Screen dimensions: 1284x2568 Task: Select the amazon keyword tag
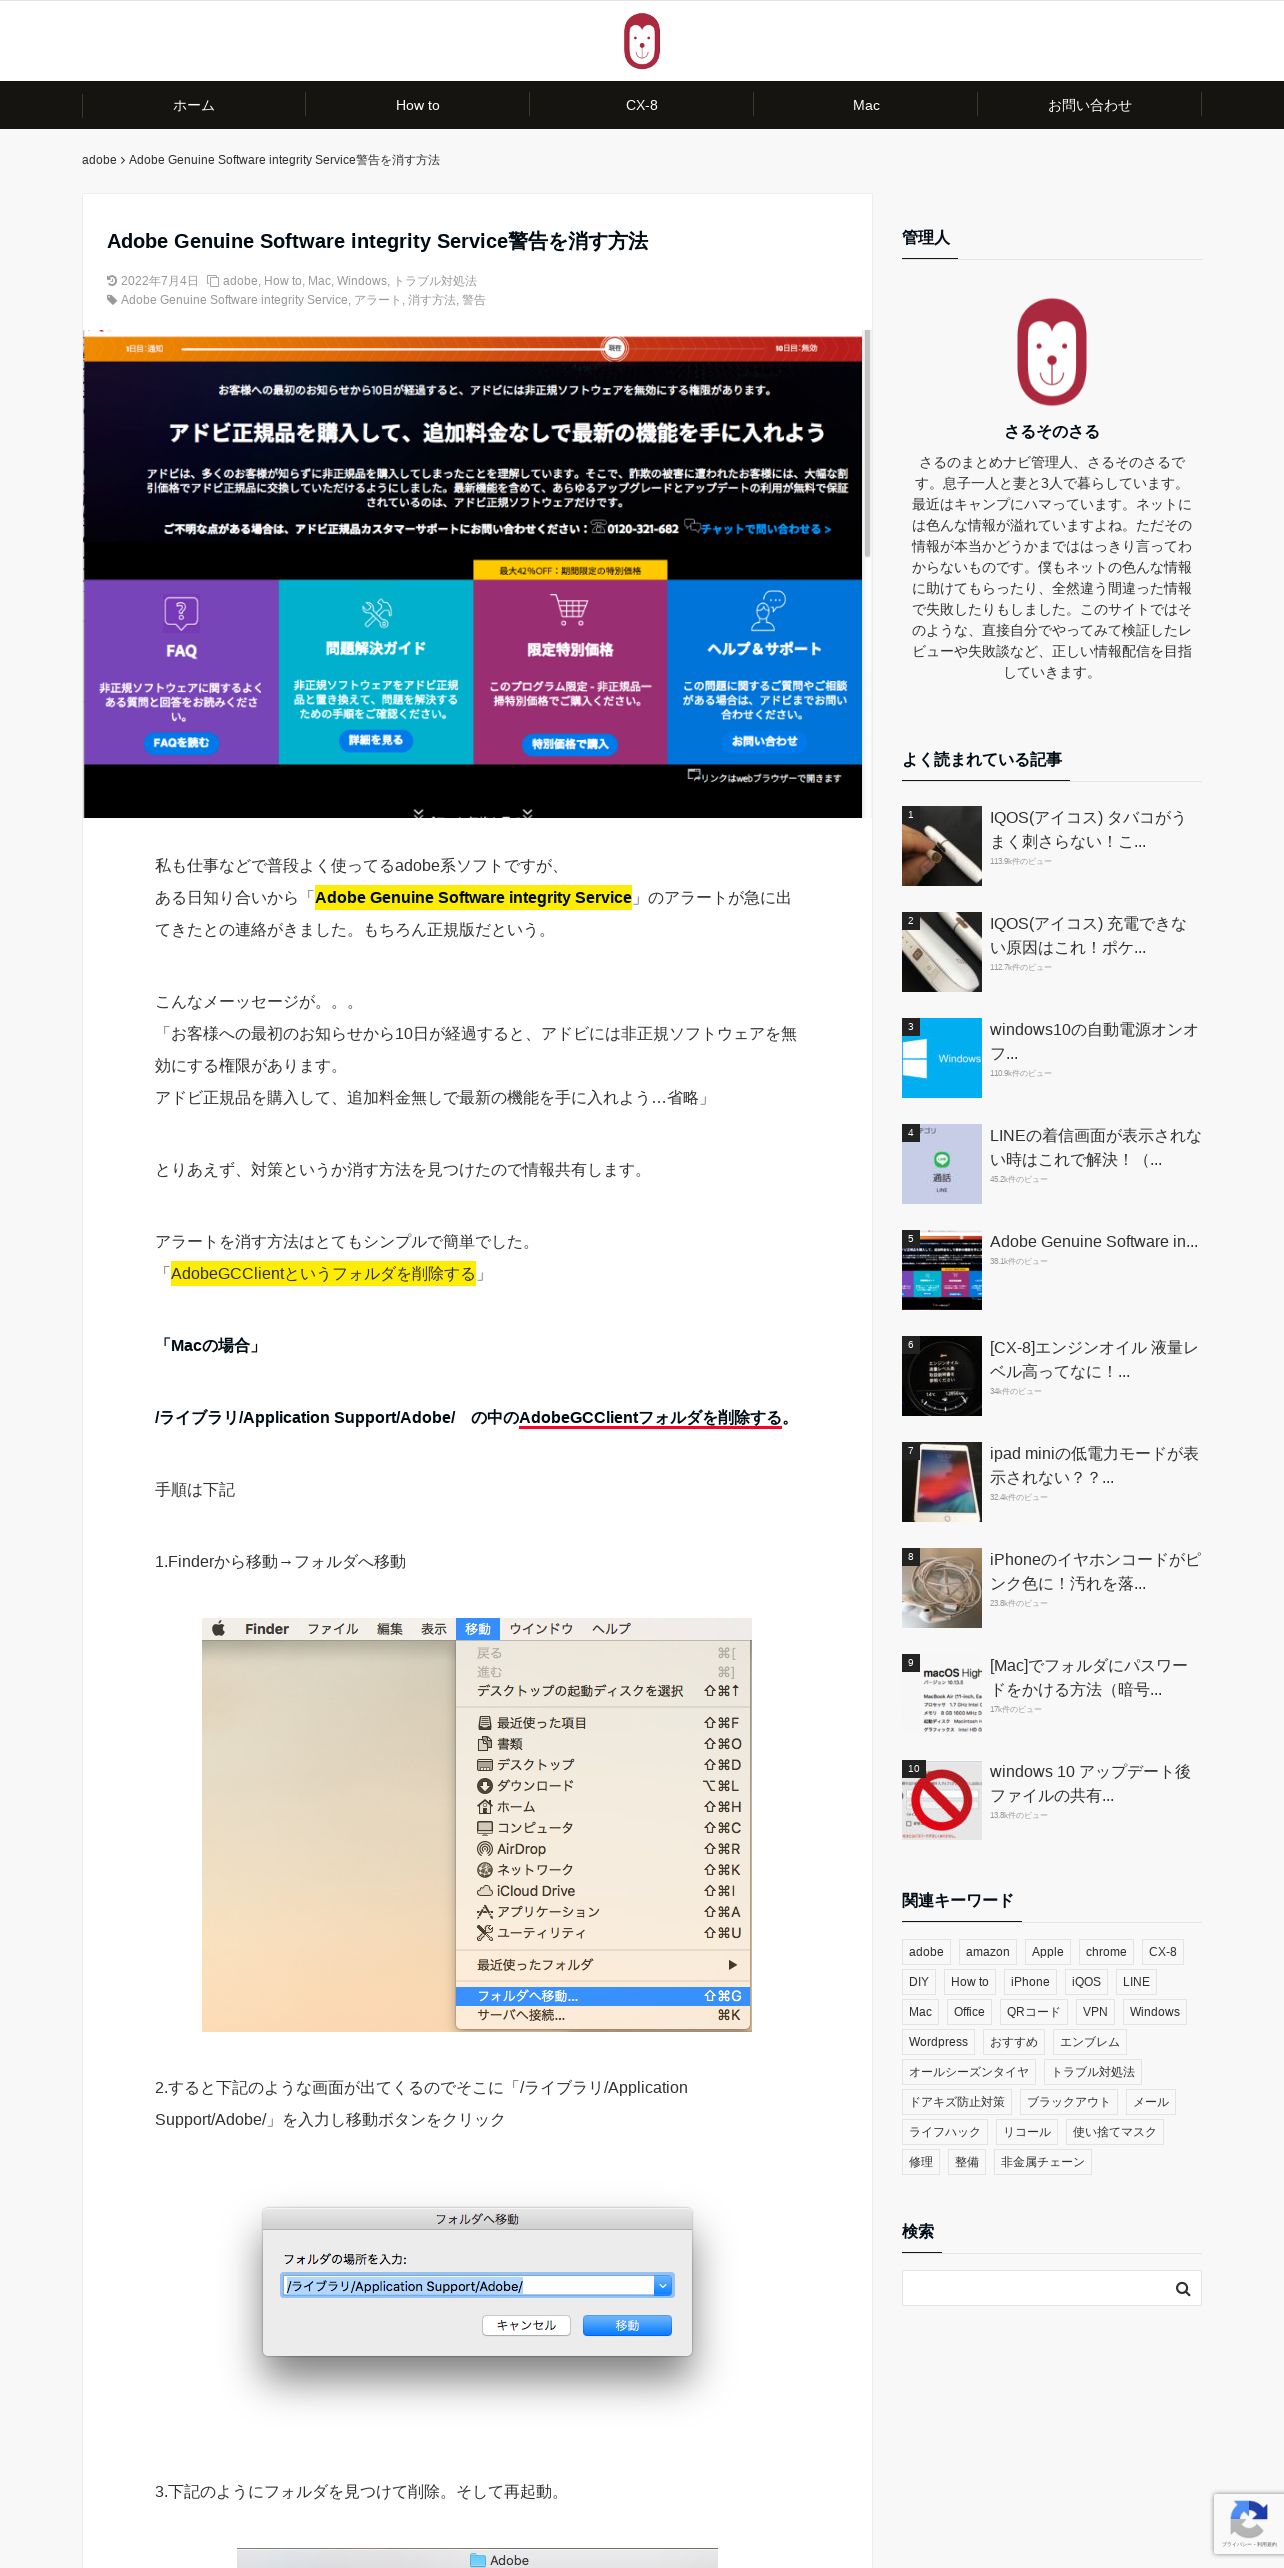click(x=988, y=1952)
